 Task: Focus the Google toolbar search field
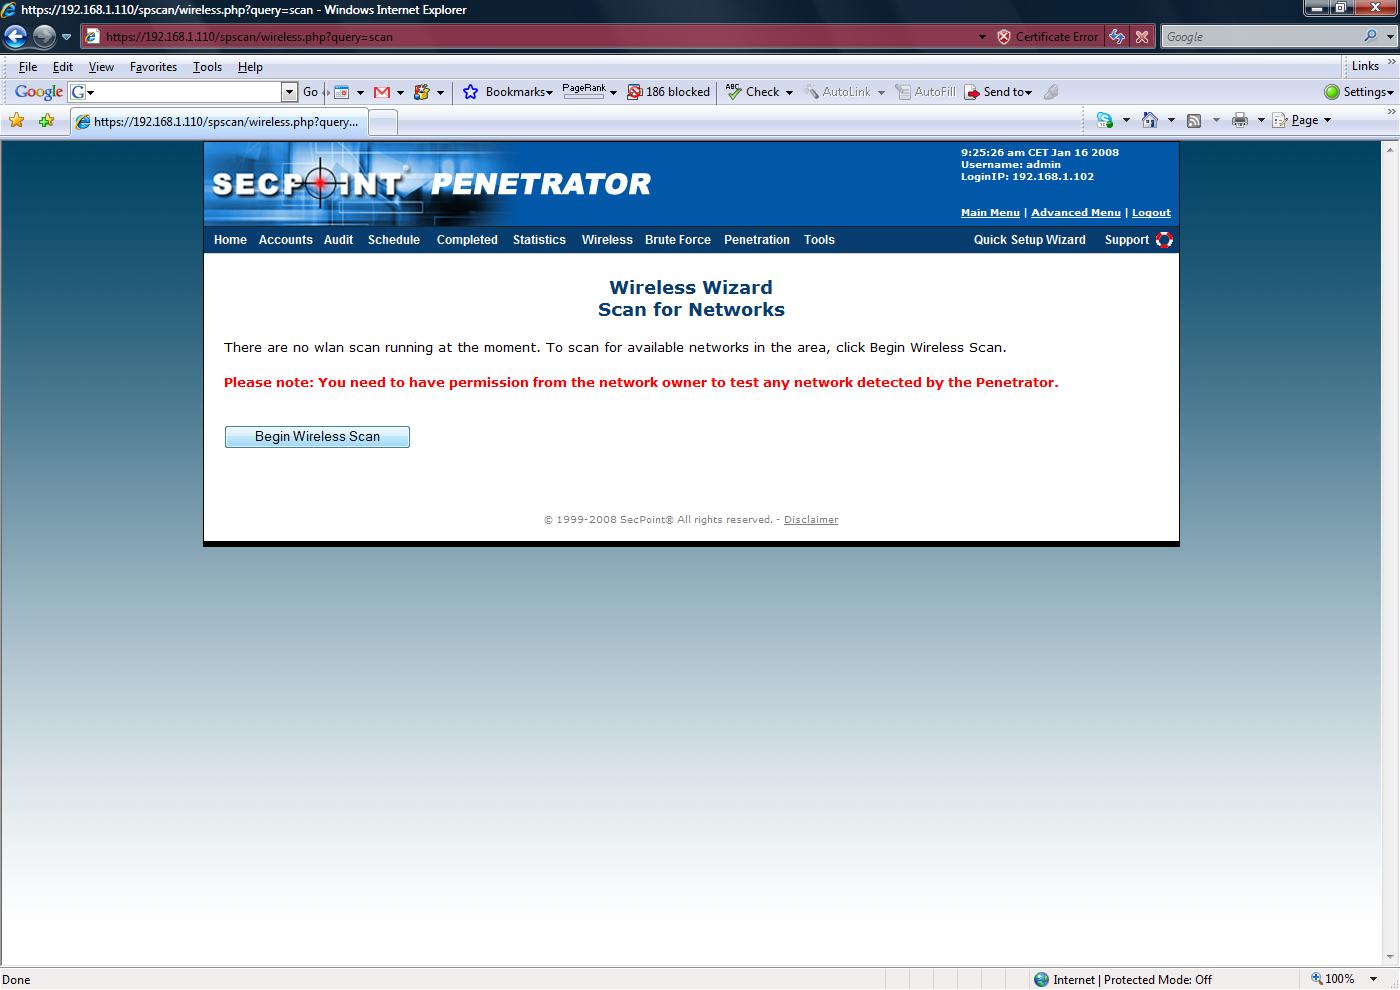182,92
